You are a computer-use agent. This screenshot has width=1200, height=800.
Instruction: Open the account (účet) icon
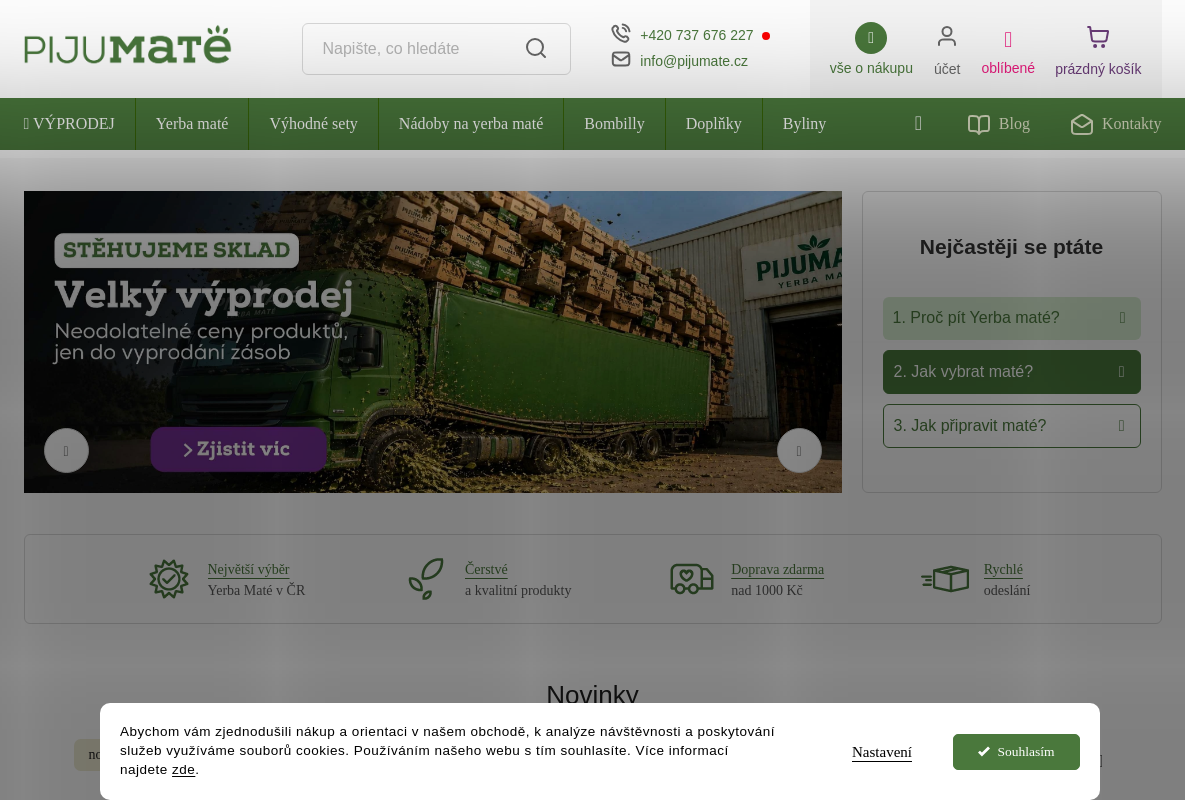[x=947, y=37]
